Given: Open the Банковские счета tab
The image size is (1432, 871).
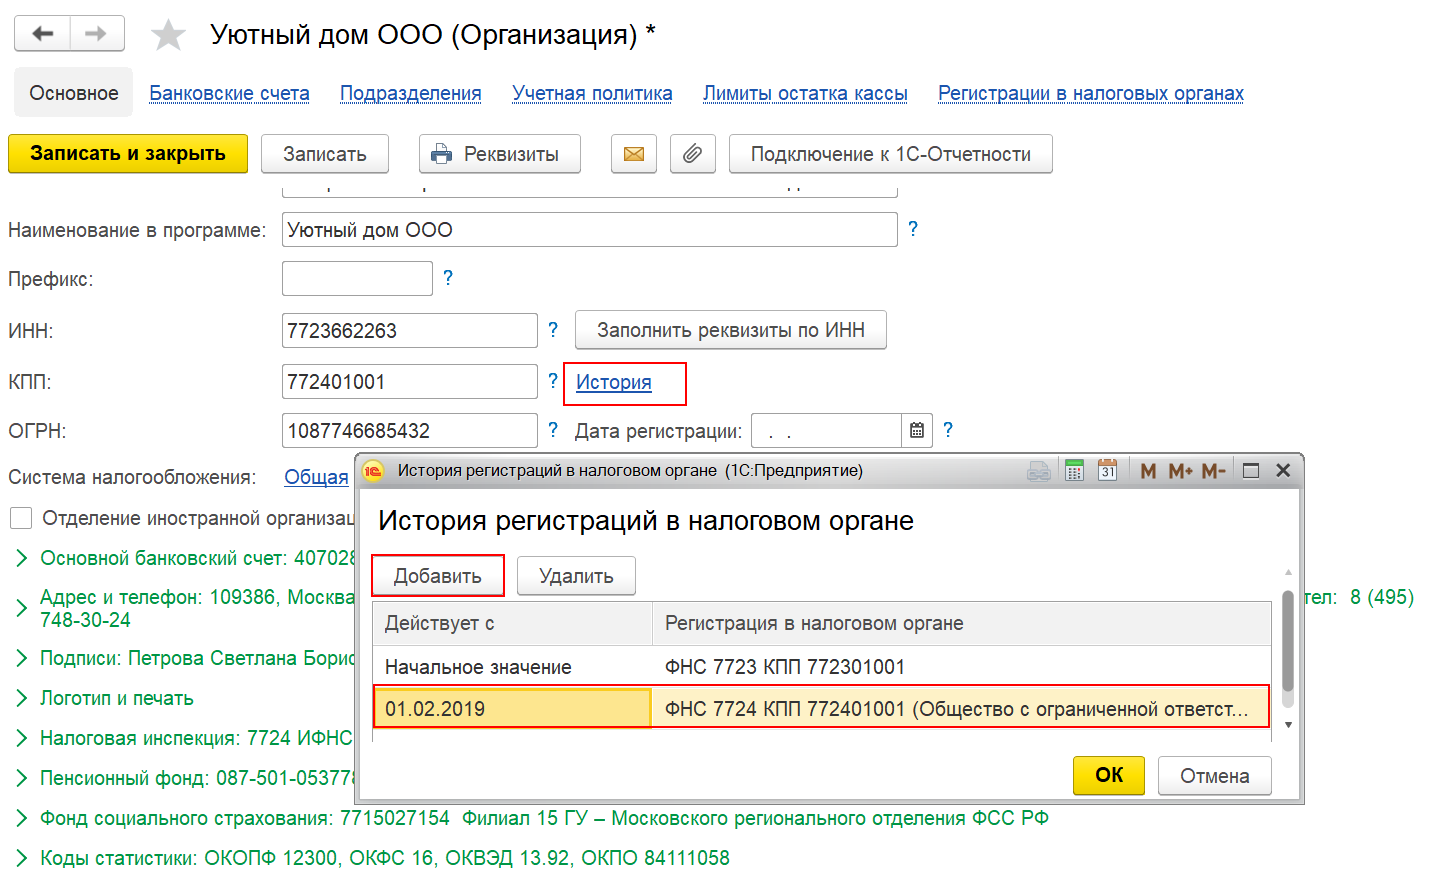Looking at the screenshot, I should 229,93.
